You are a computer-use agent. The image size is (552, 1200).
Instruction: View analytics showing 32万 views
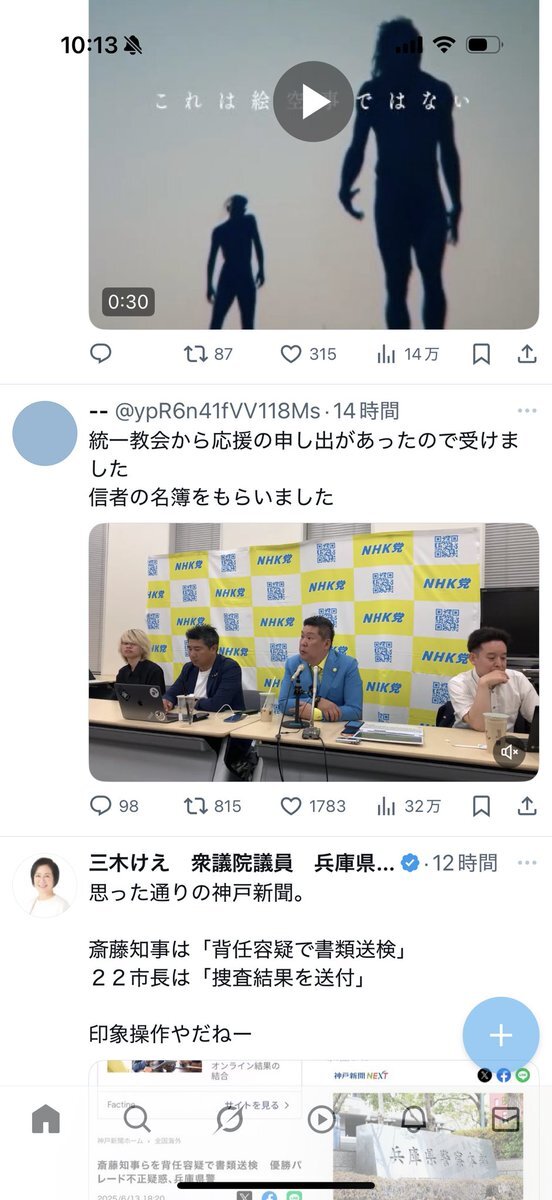408,806
